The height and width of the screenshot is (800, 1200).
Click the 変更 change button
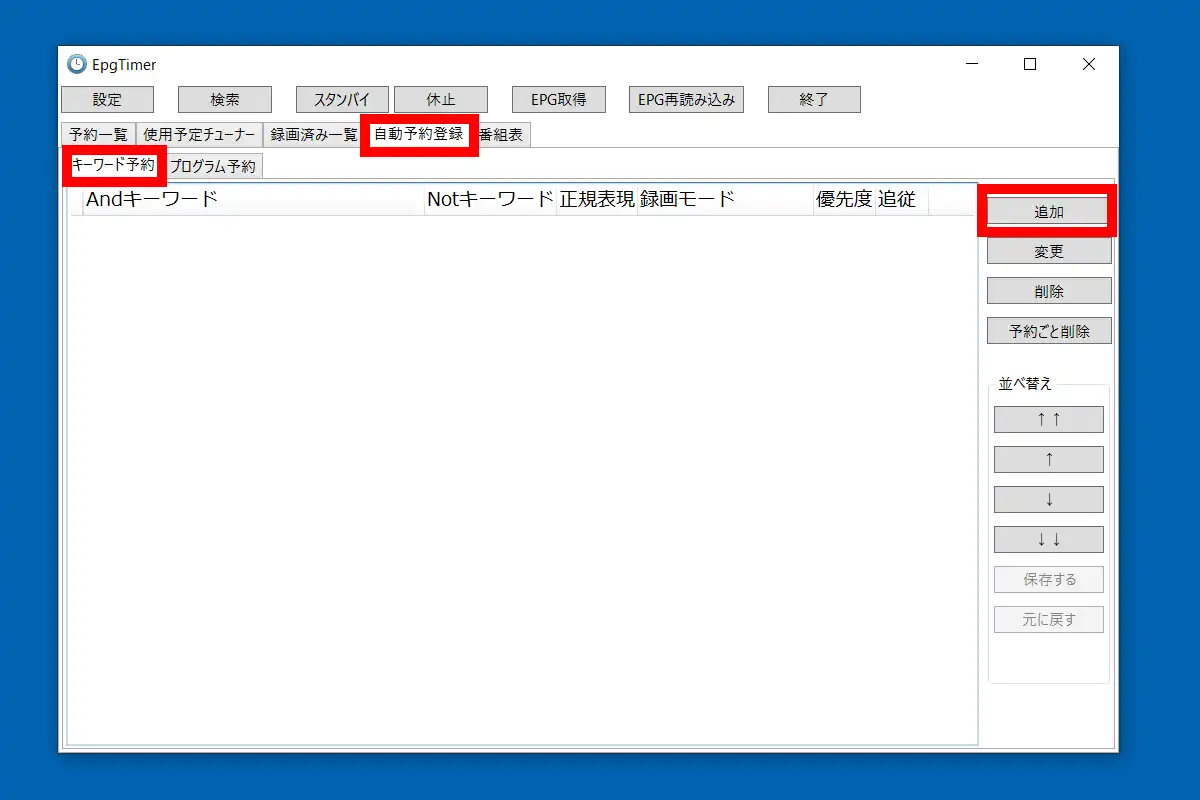[x=1049, y=251]
